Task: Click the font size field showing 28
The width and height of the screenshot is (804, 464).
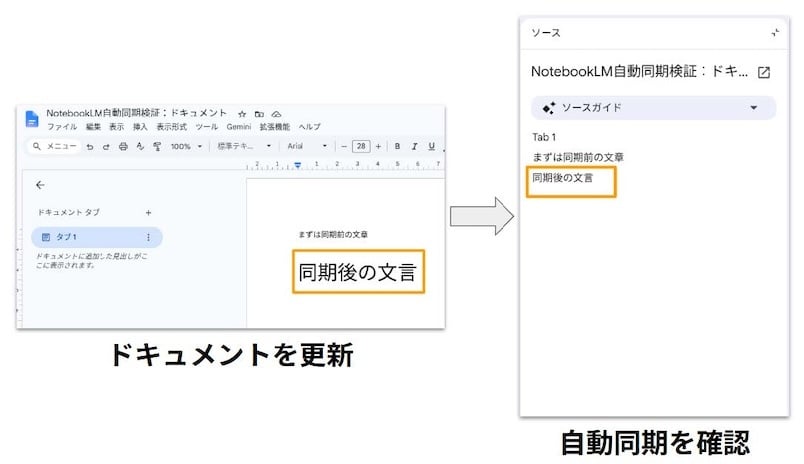Action: point(361,146)
